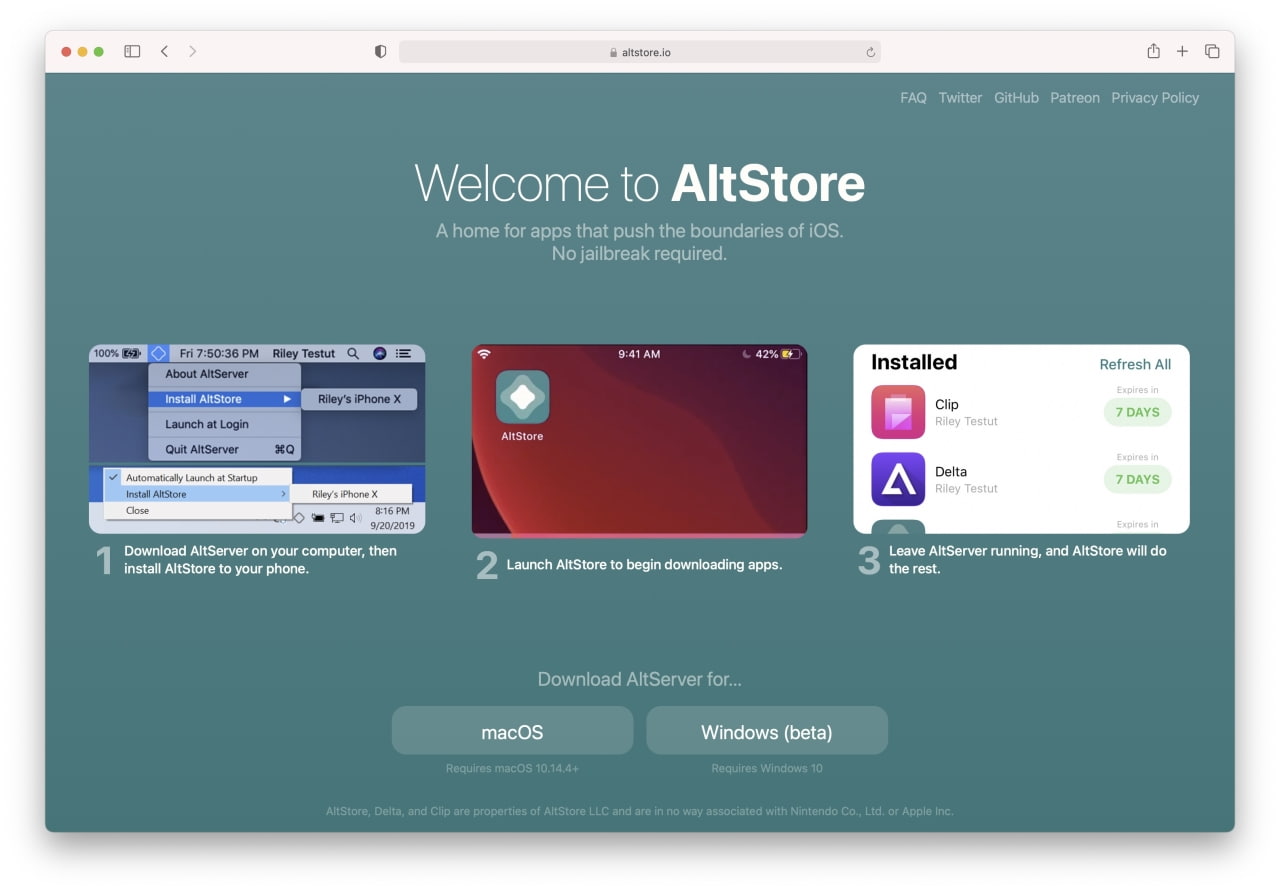Select Close in the Windows tray menu screenshot
The image size is (1280, 892).
click(198, 510)
